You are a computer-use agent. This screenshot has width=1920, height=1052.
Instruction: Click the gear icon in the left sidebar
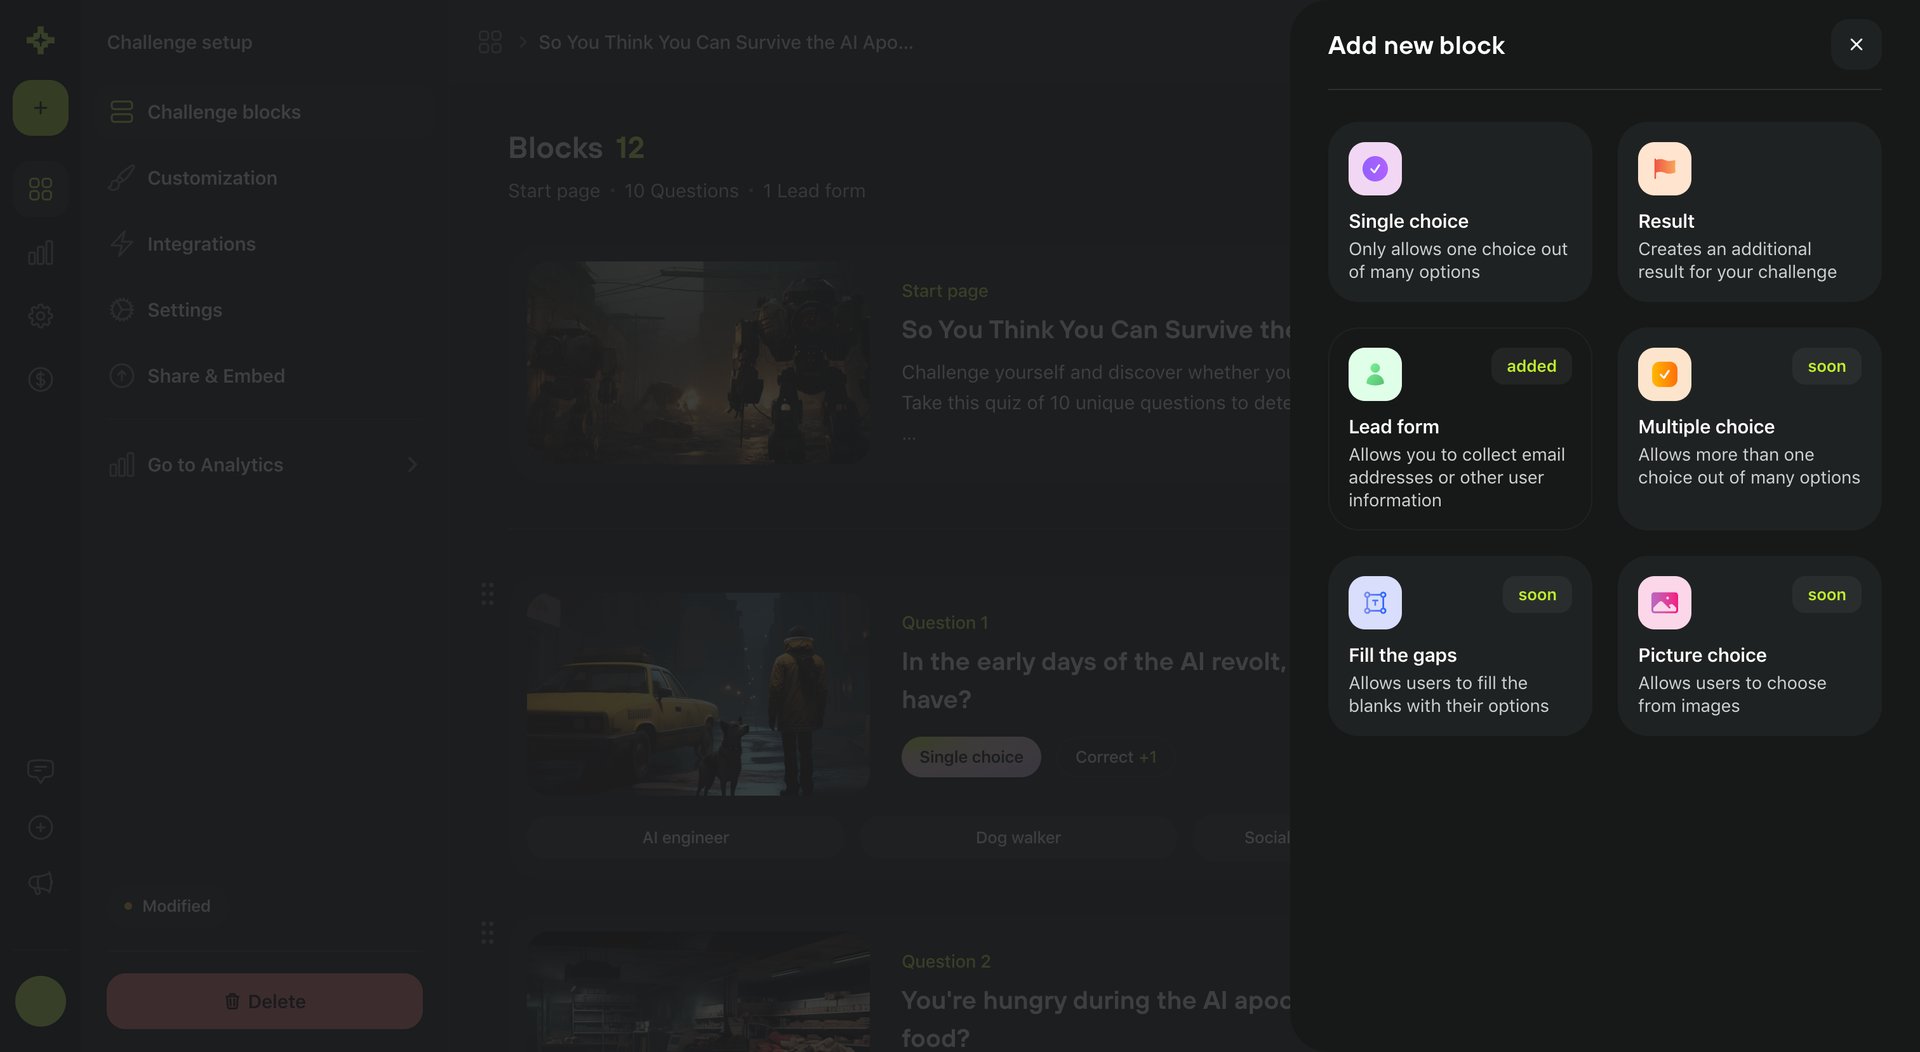tap(40, 315)
